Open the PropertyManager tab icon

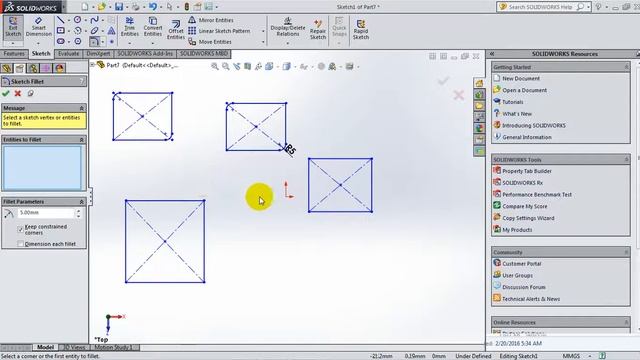point(20,68)
